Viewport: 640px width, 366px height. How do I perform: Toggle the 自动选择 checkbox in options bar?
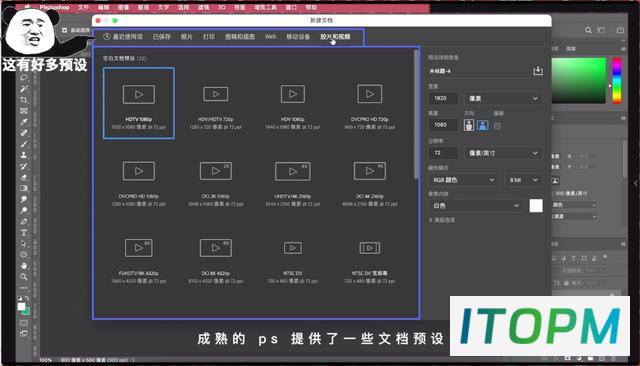pyautogui.click(x=64, y=30)
